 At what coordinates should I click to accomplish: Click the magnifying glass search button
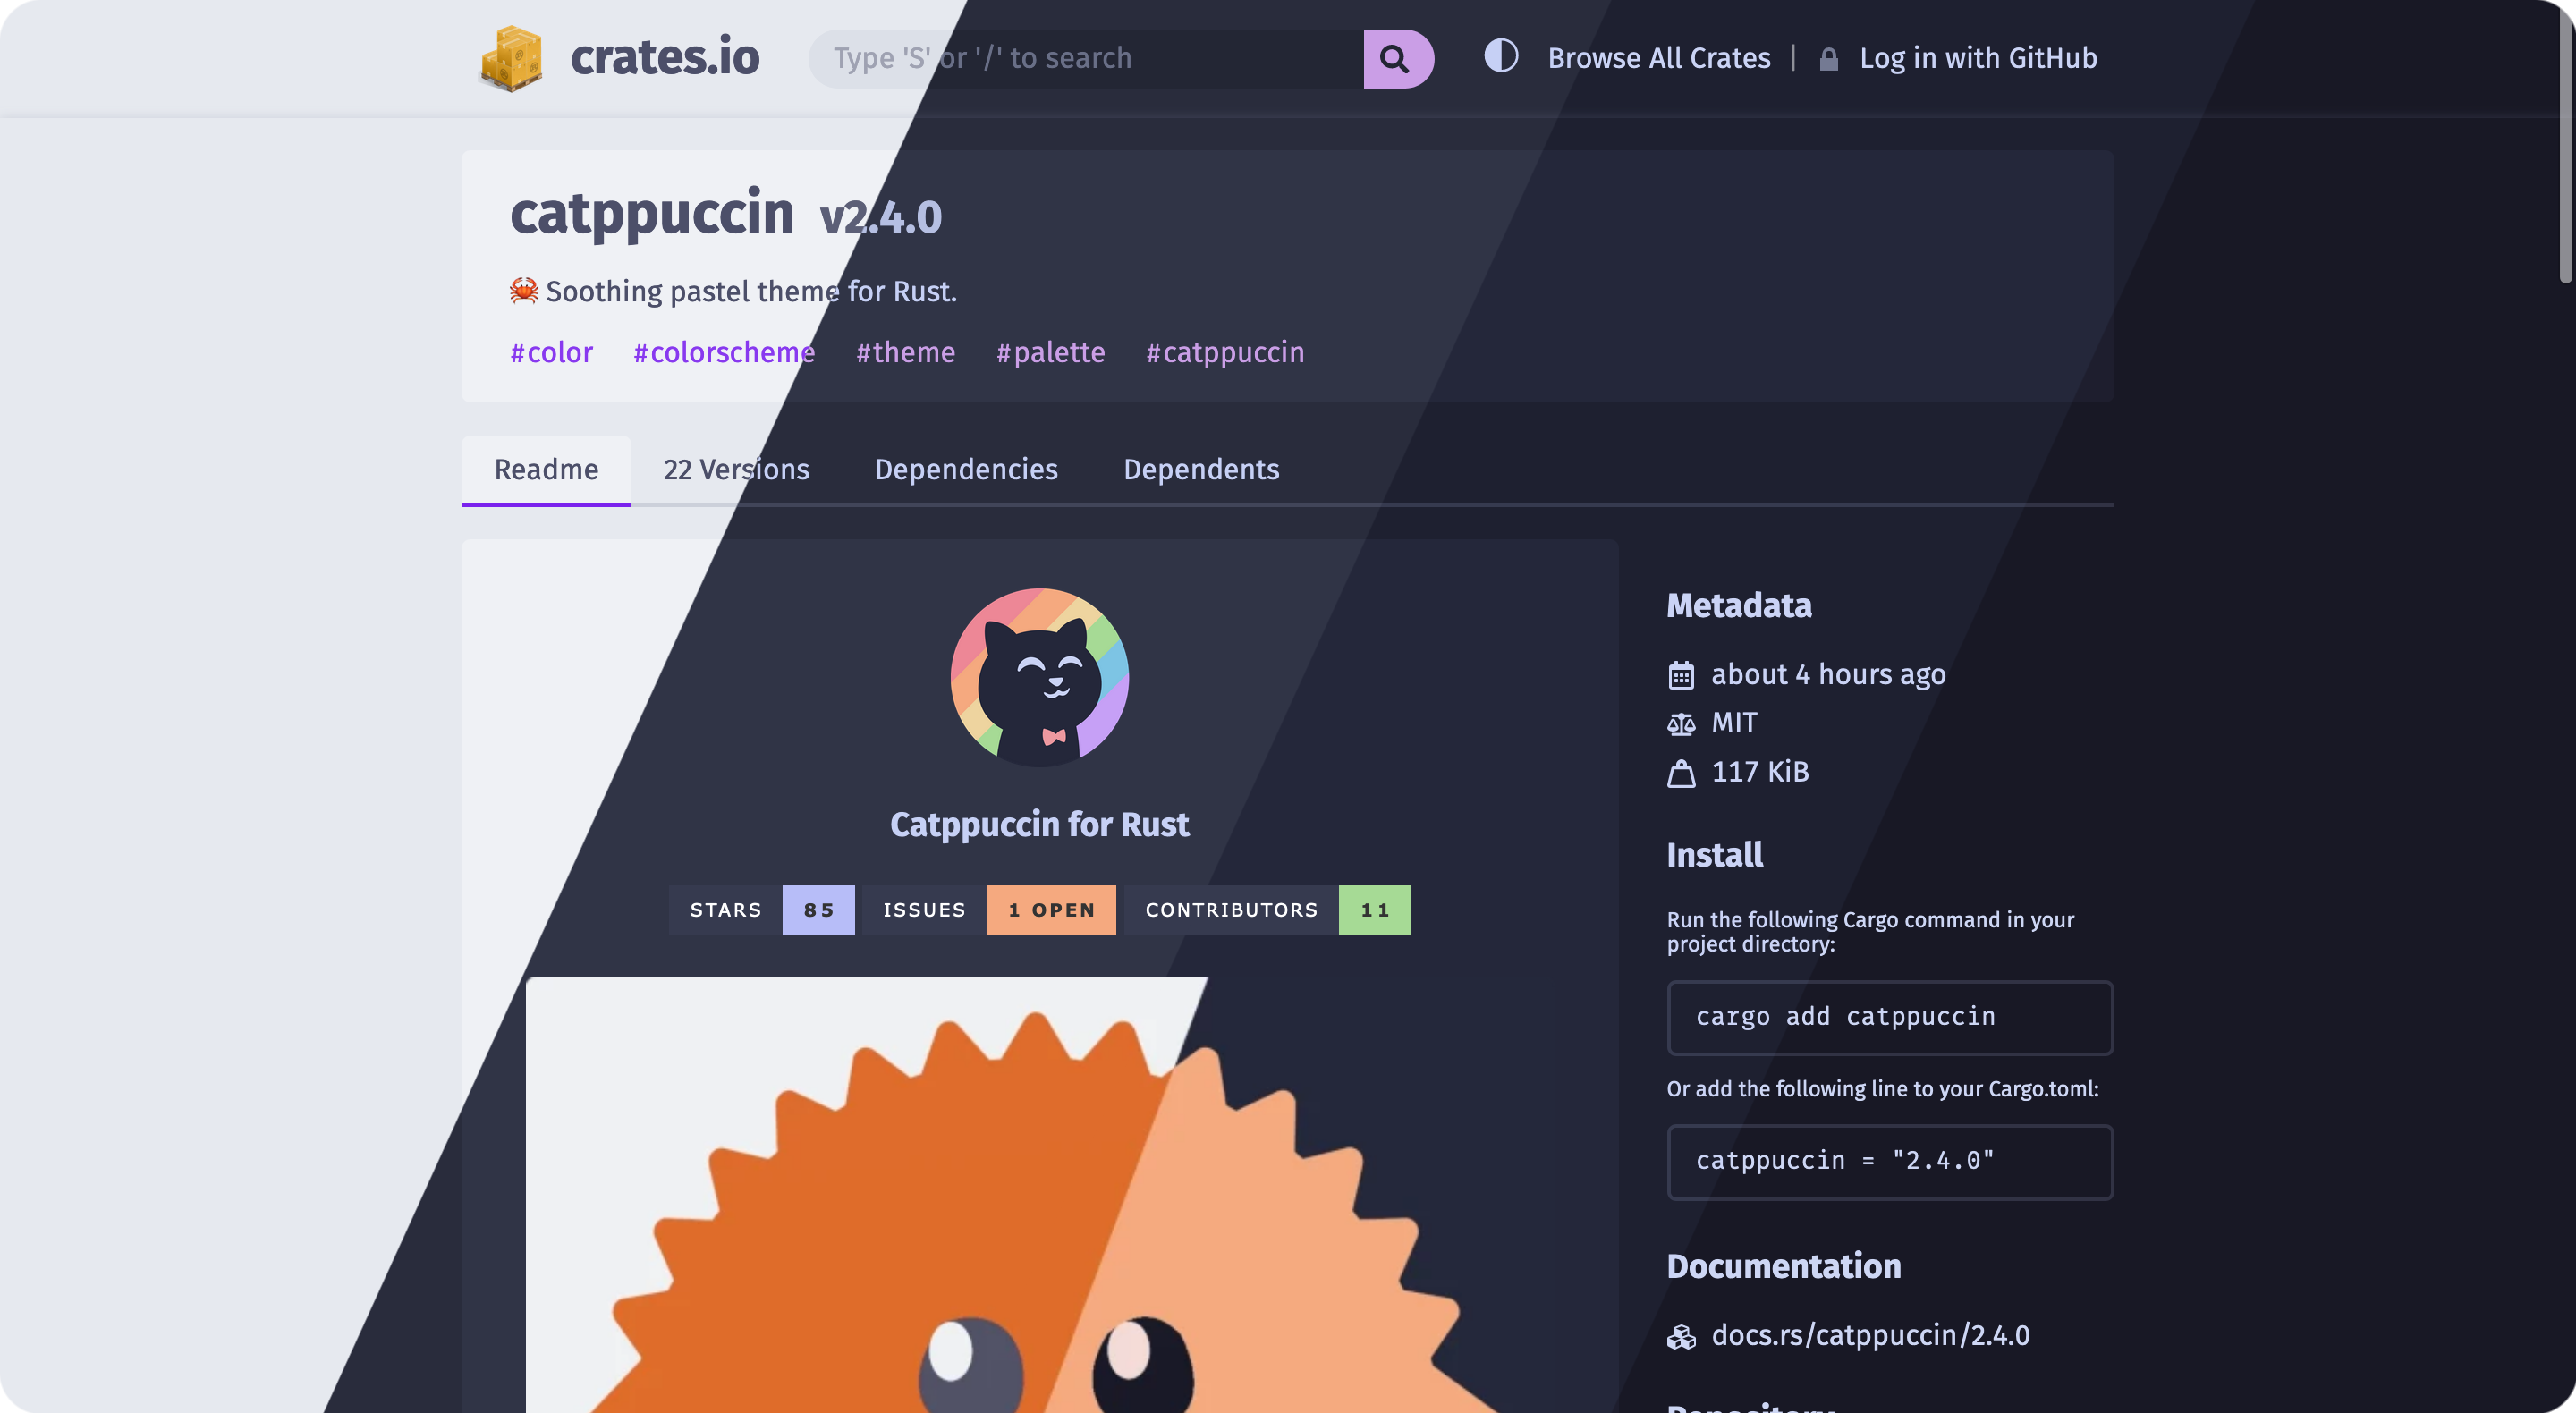pyautogui.click(x=1397, y=58)
